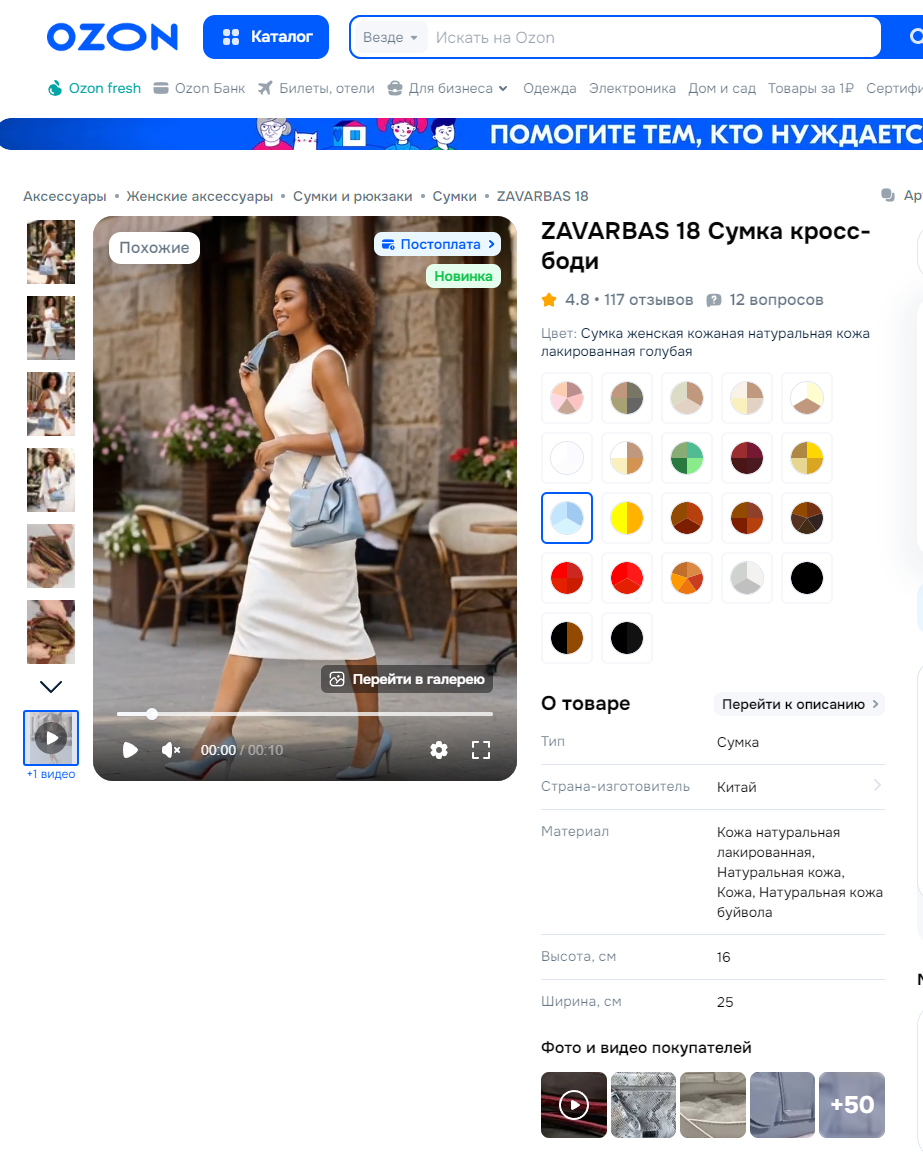
Task: Show more thumbnails with down chevron
Action: (51, 686)
